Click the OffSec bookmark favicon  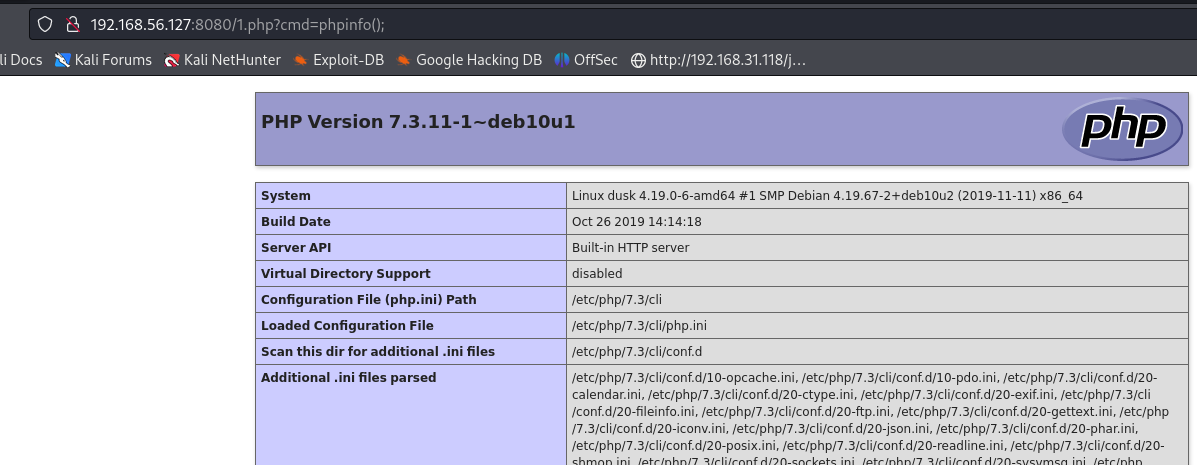(562, 60)
